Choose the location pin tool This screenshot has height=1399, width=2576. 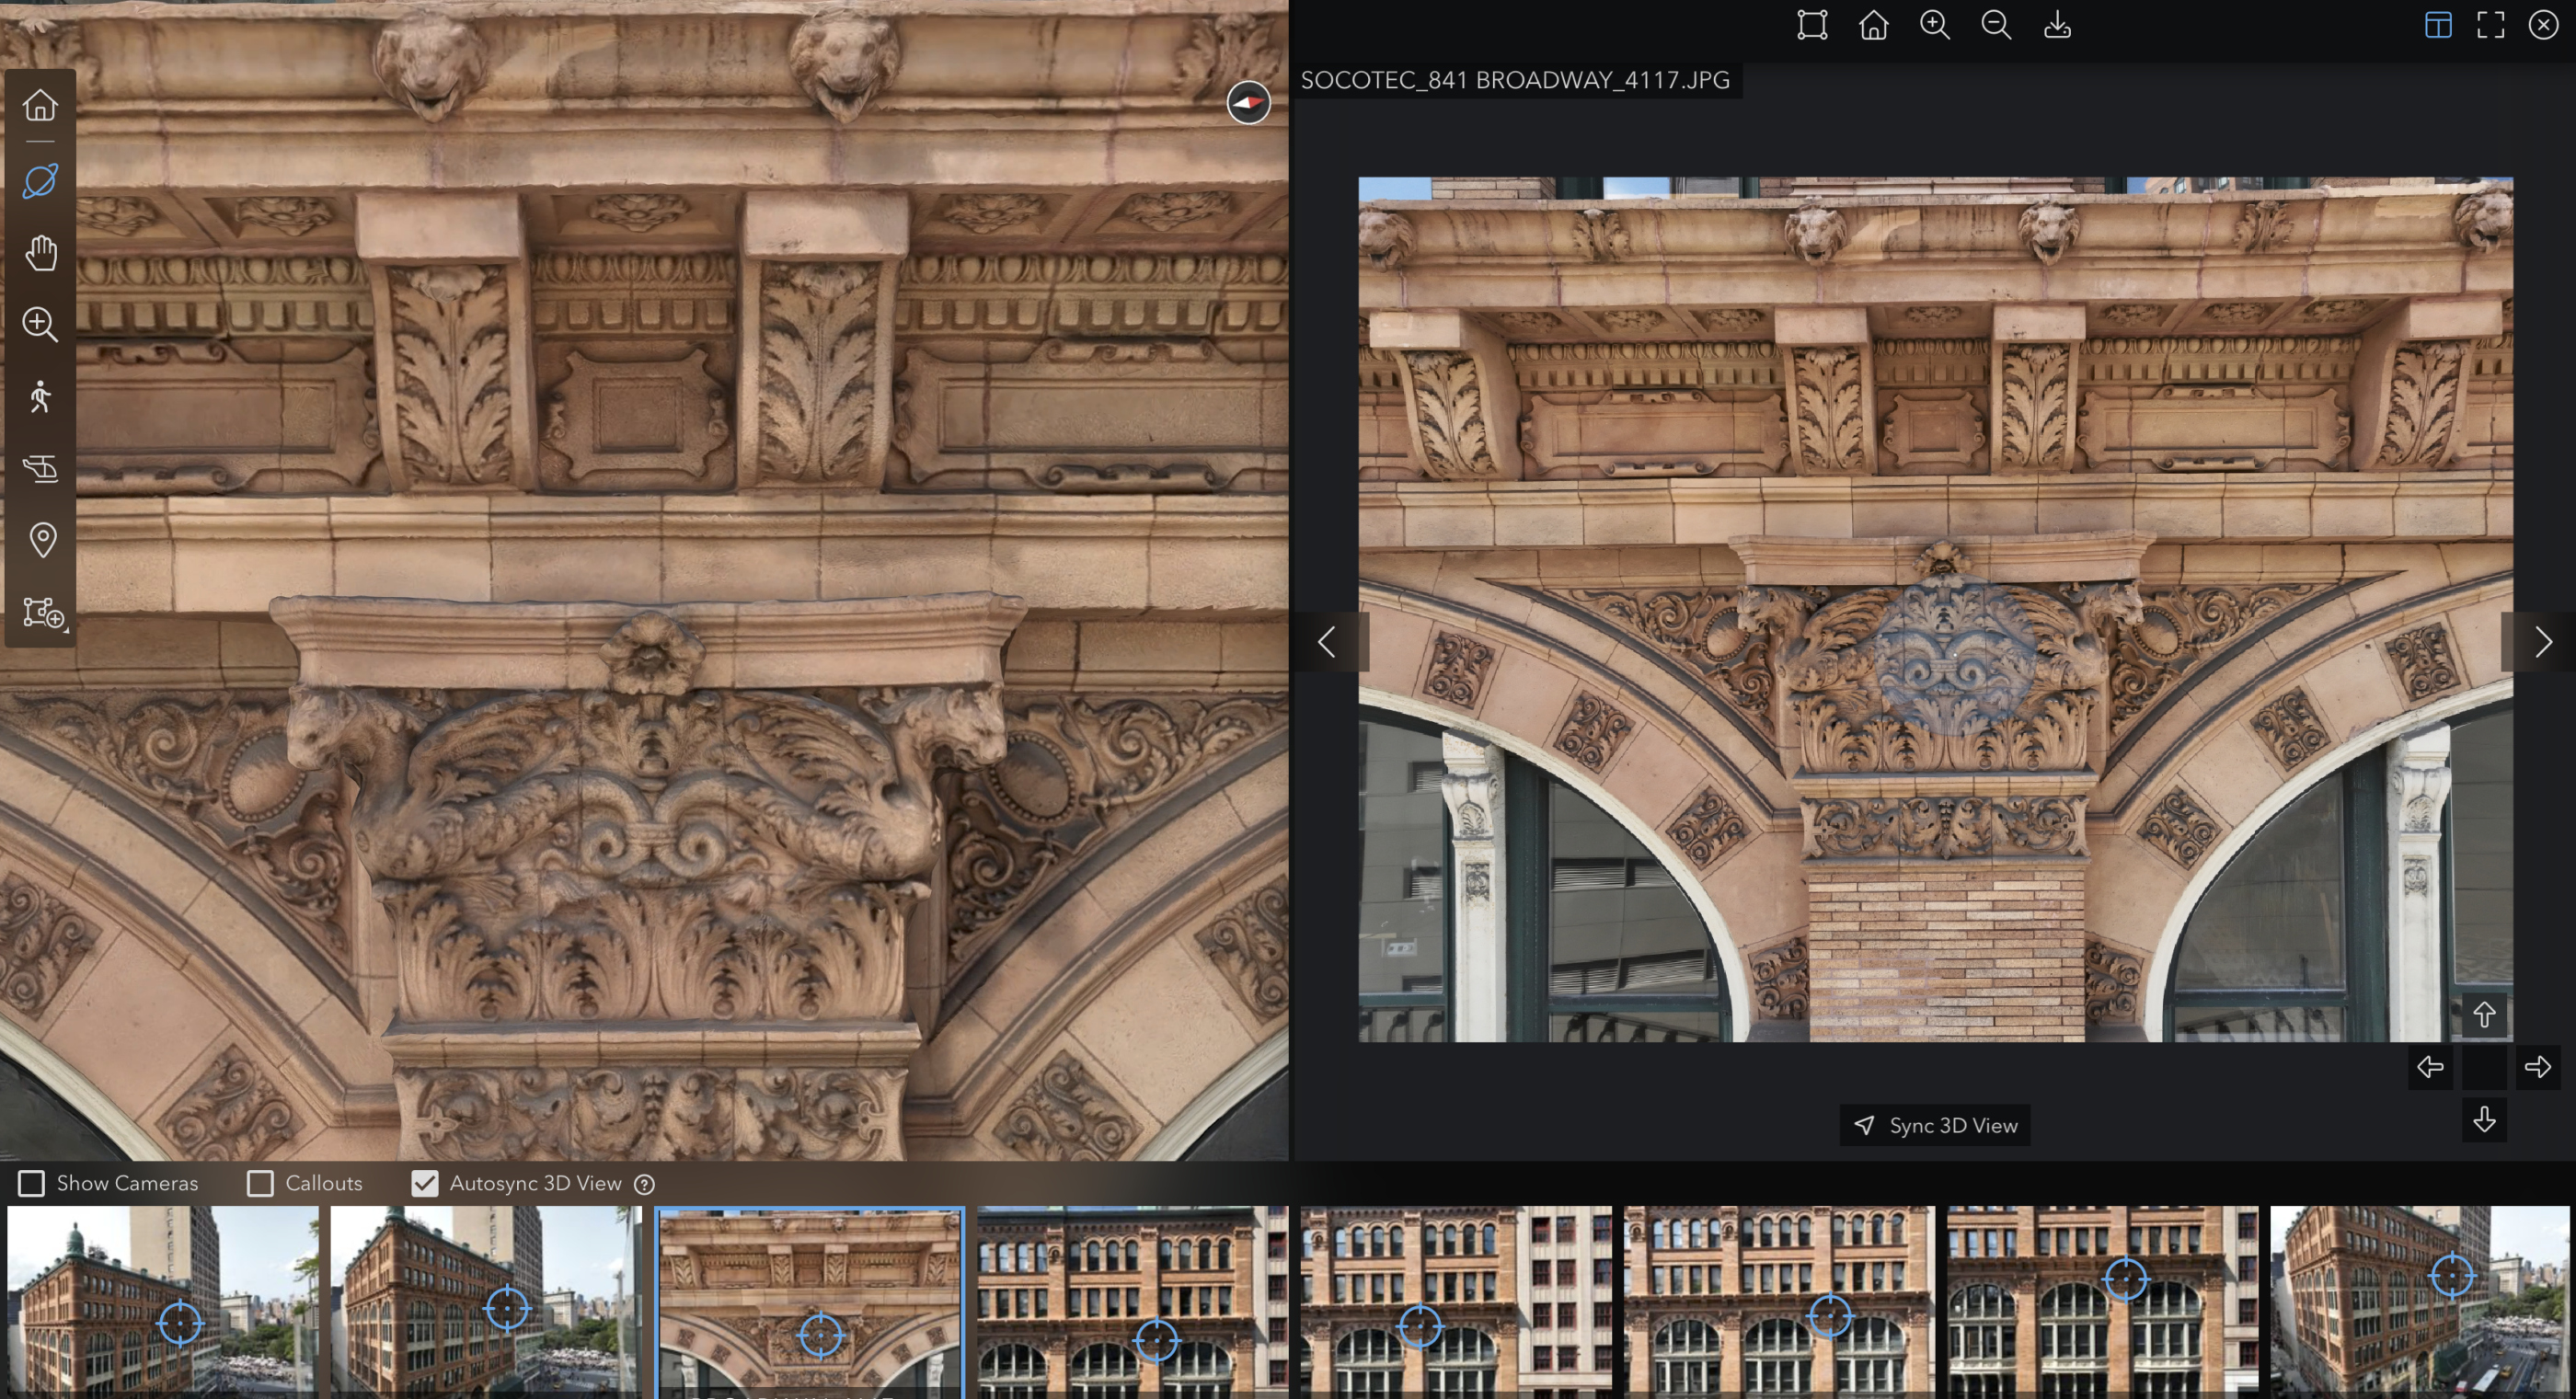[x=42, y=540]
